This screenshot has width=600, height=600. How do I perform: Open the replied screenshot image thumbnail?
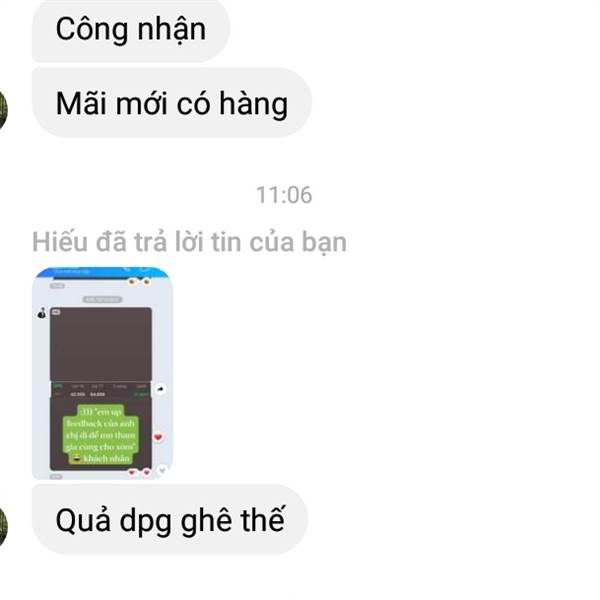coord(102,373)
